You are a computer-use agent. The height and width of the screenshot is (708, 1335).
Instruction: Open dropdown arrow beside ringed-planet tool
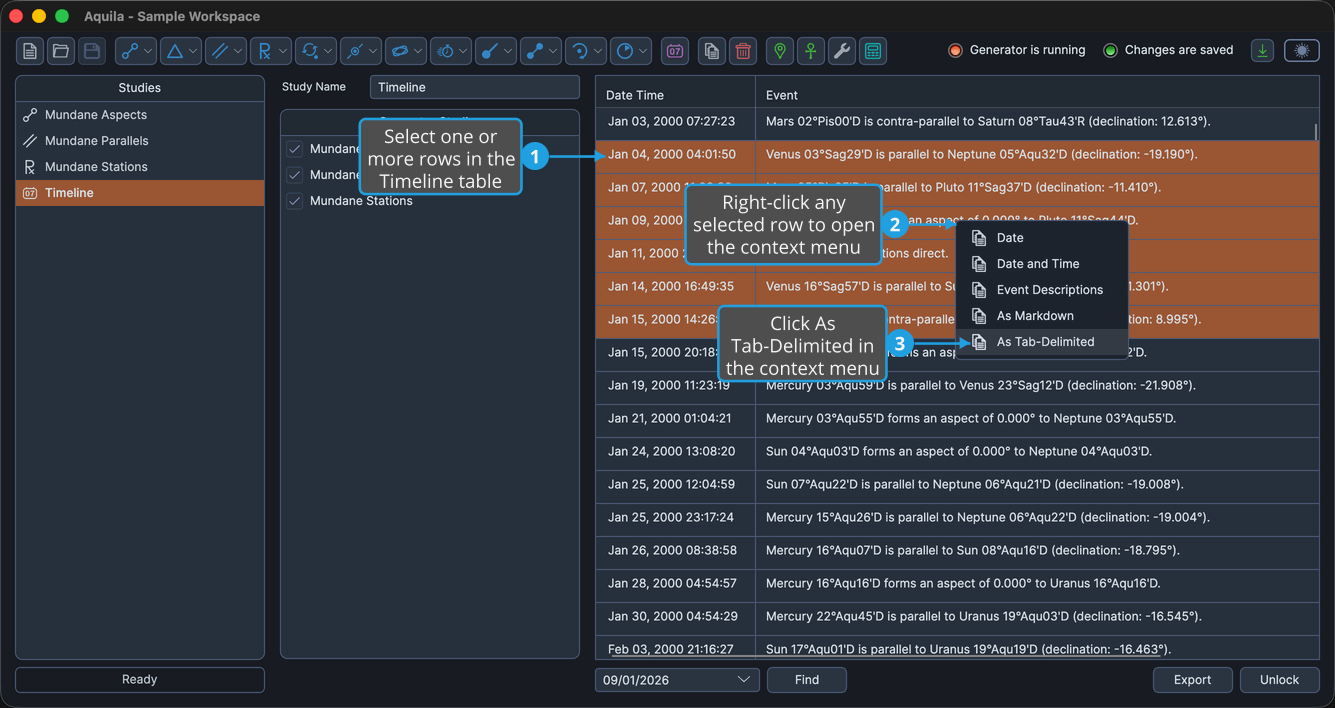tap(418, 51)
